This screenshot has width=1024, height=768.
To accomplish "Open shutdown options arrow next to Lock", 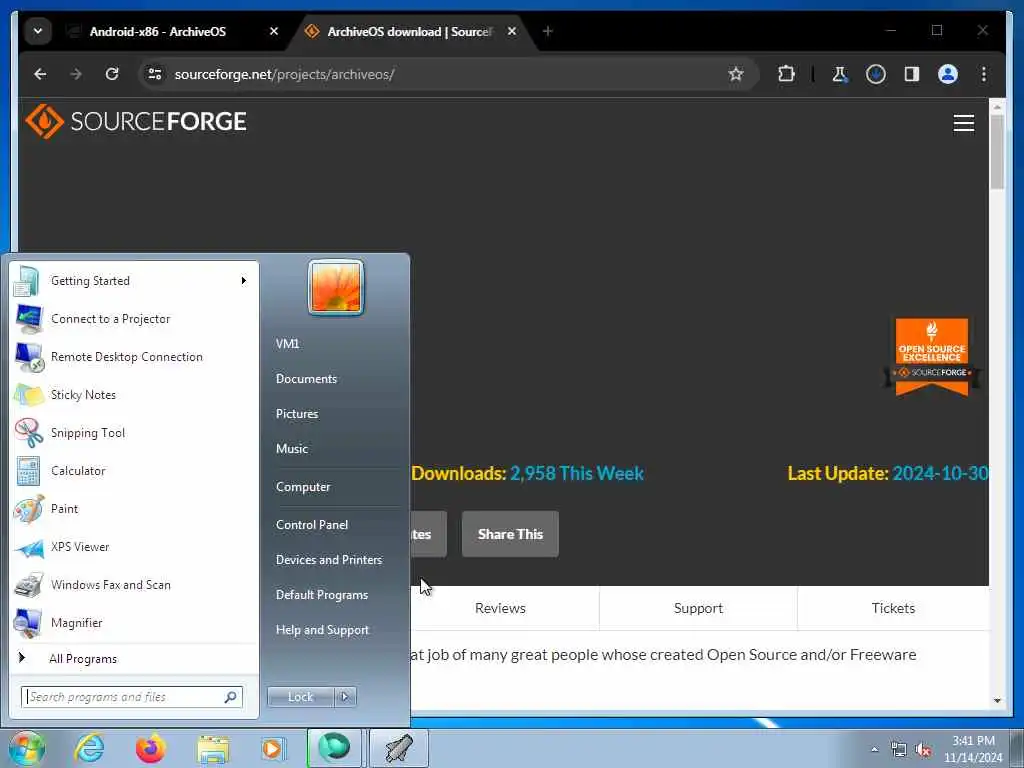I will [x=345, y=697].
